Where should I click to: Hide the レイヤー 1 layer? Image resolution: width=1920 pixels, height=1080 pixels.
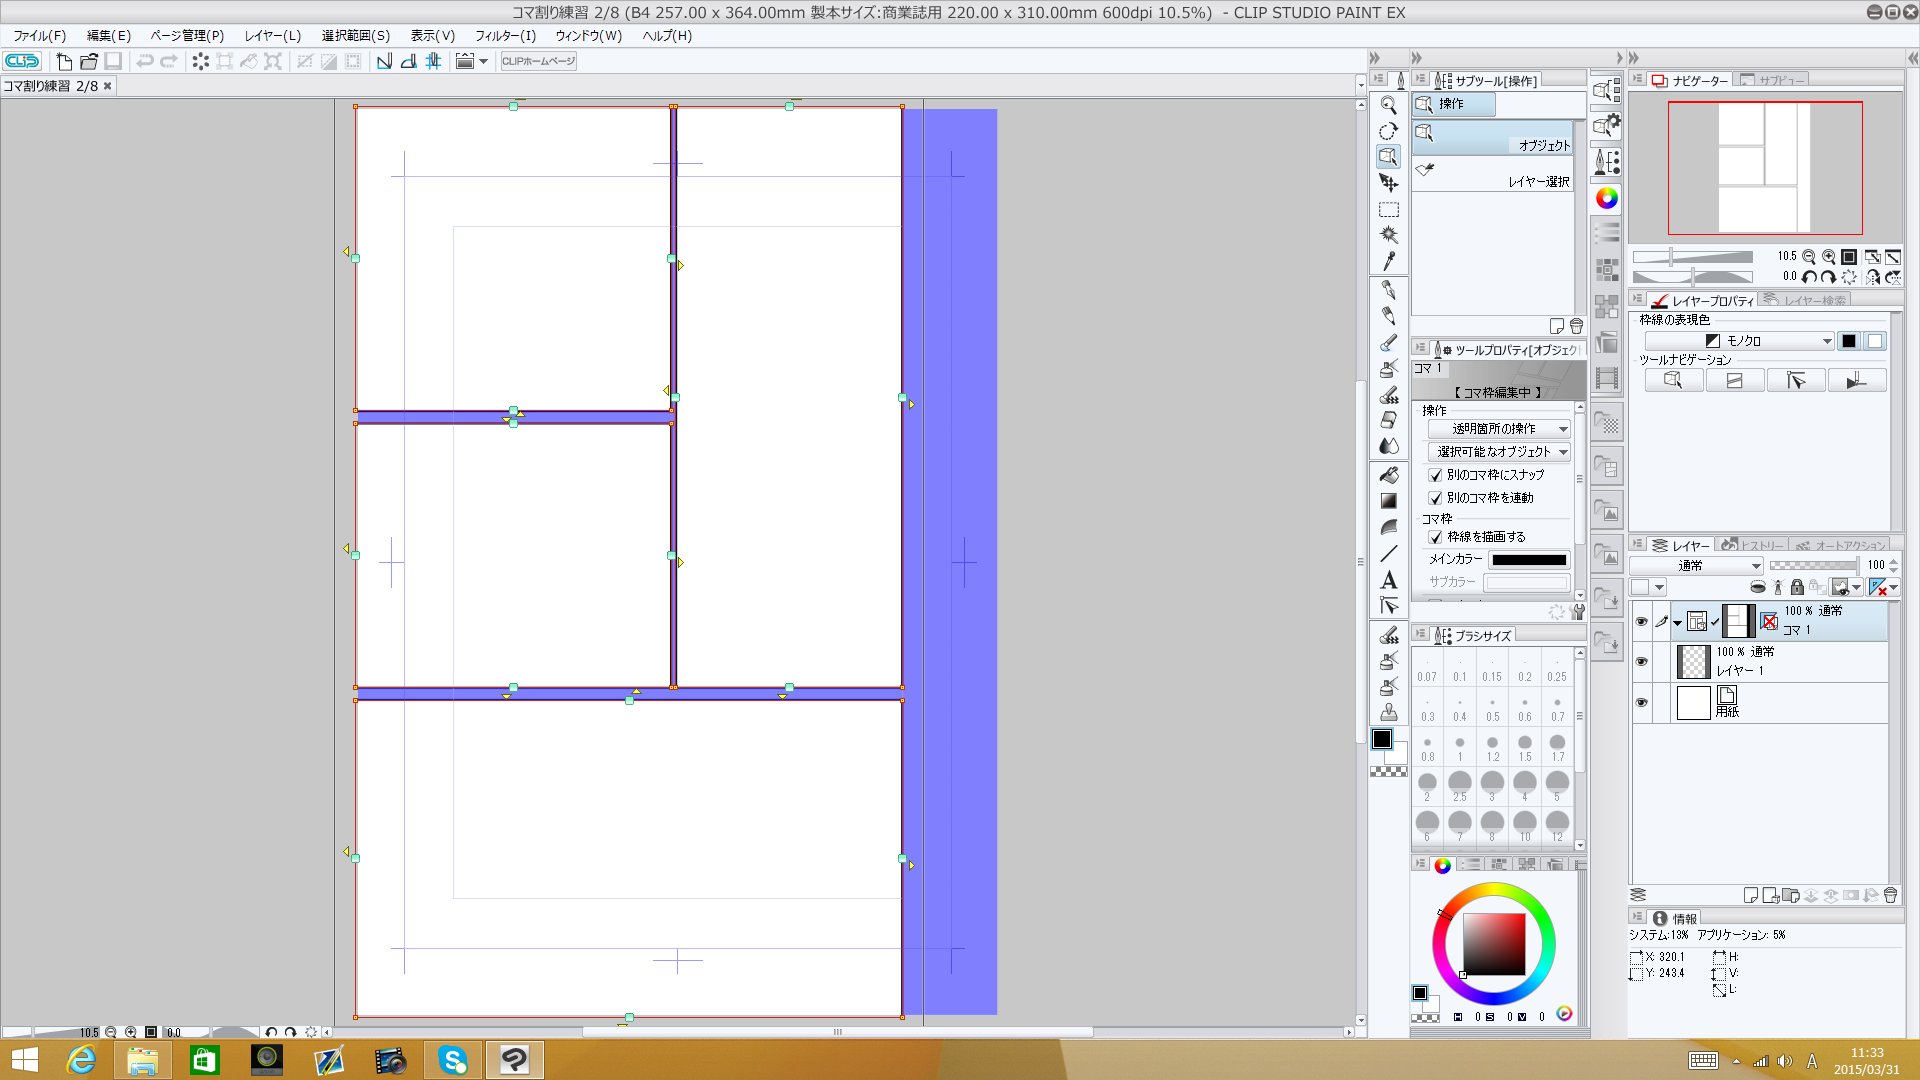(x=1641, y=662)
